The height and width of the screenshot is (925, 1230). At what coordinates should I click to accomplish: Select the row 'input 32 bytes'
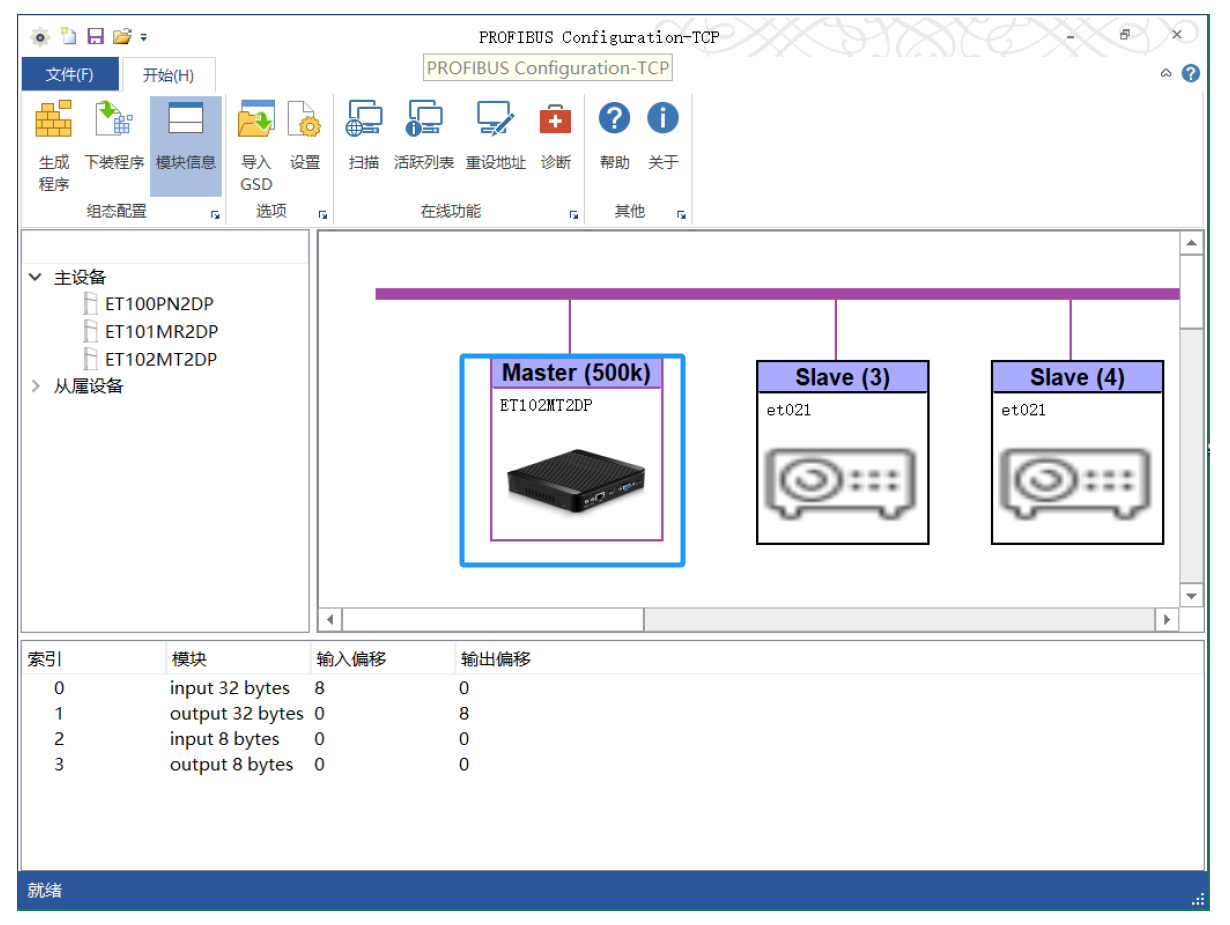(x=612, y=688)
